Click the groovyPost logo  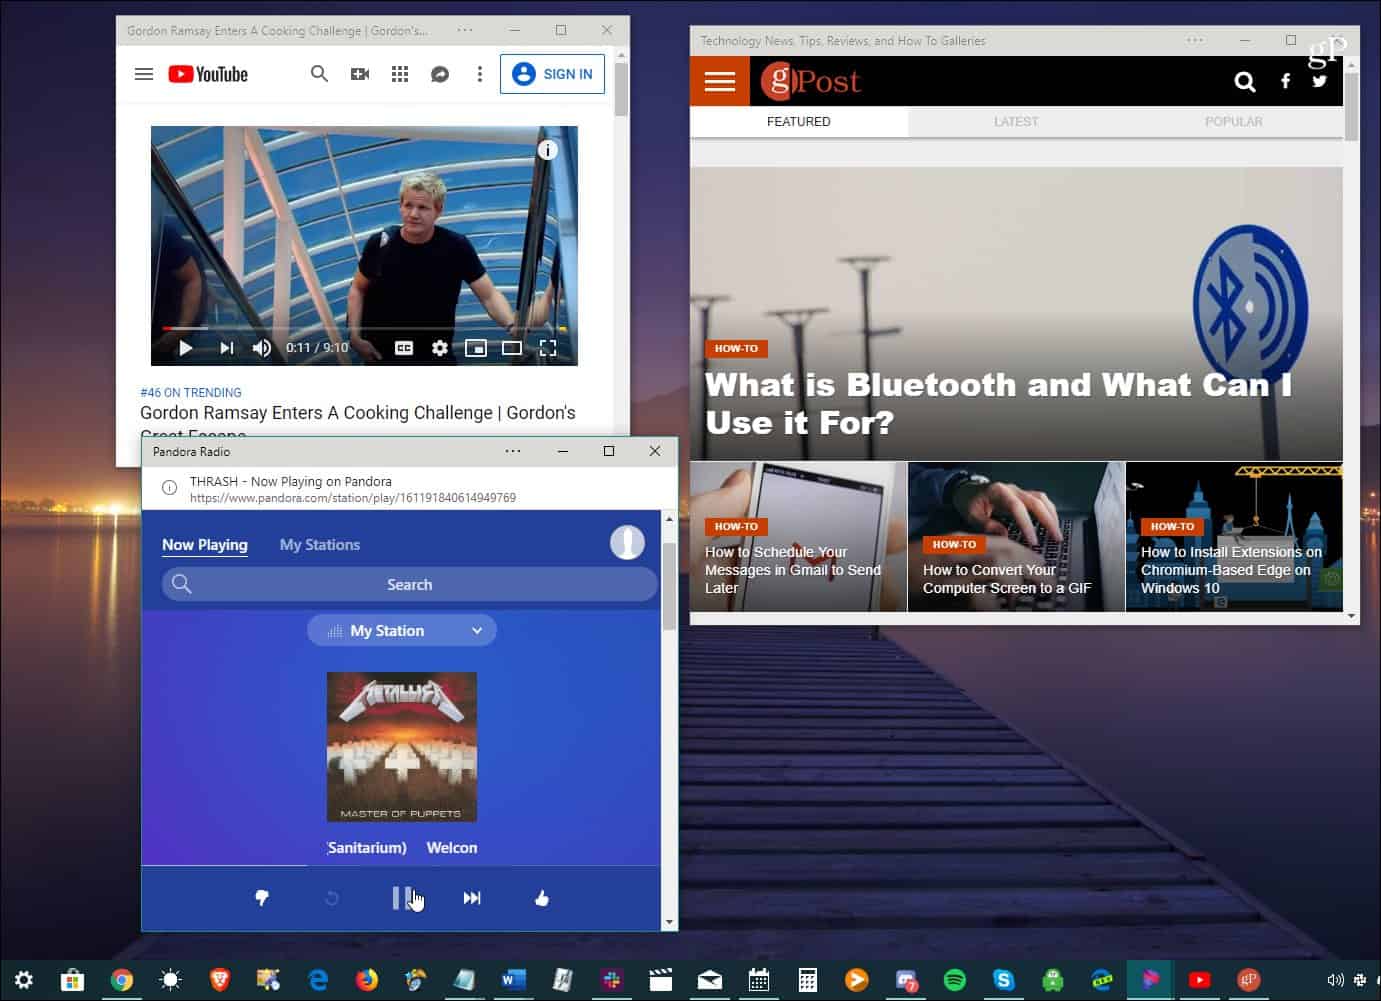[811, 81]
